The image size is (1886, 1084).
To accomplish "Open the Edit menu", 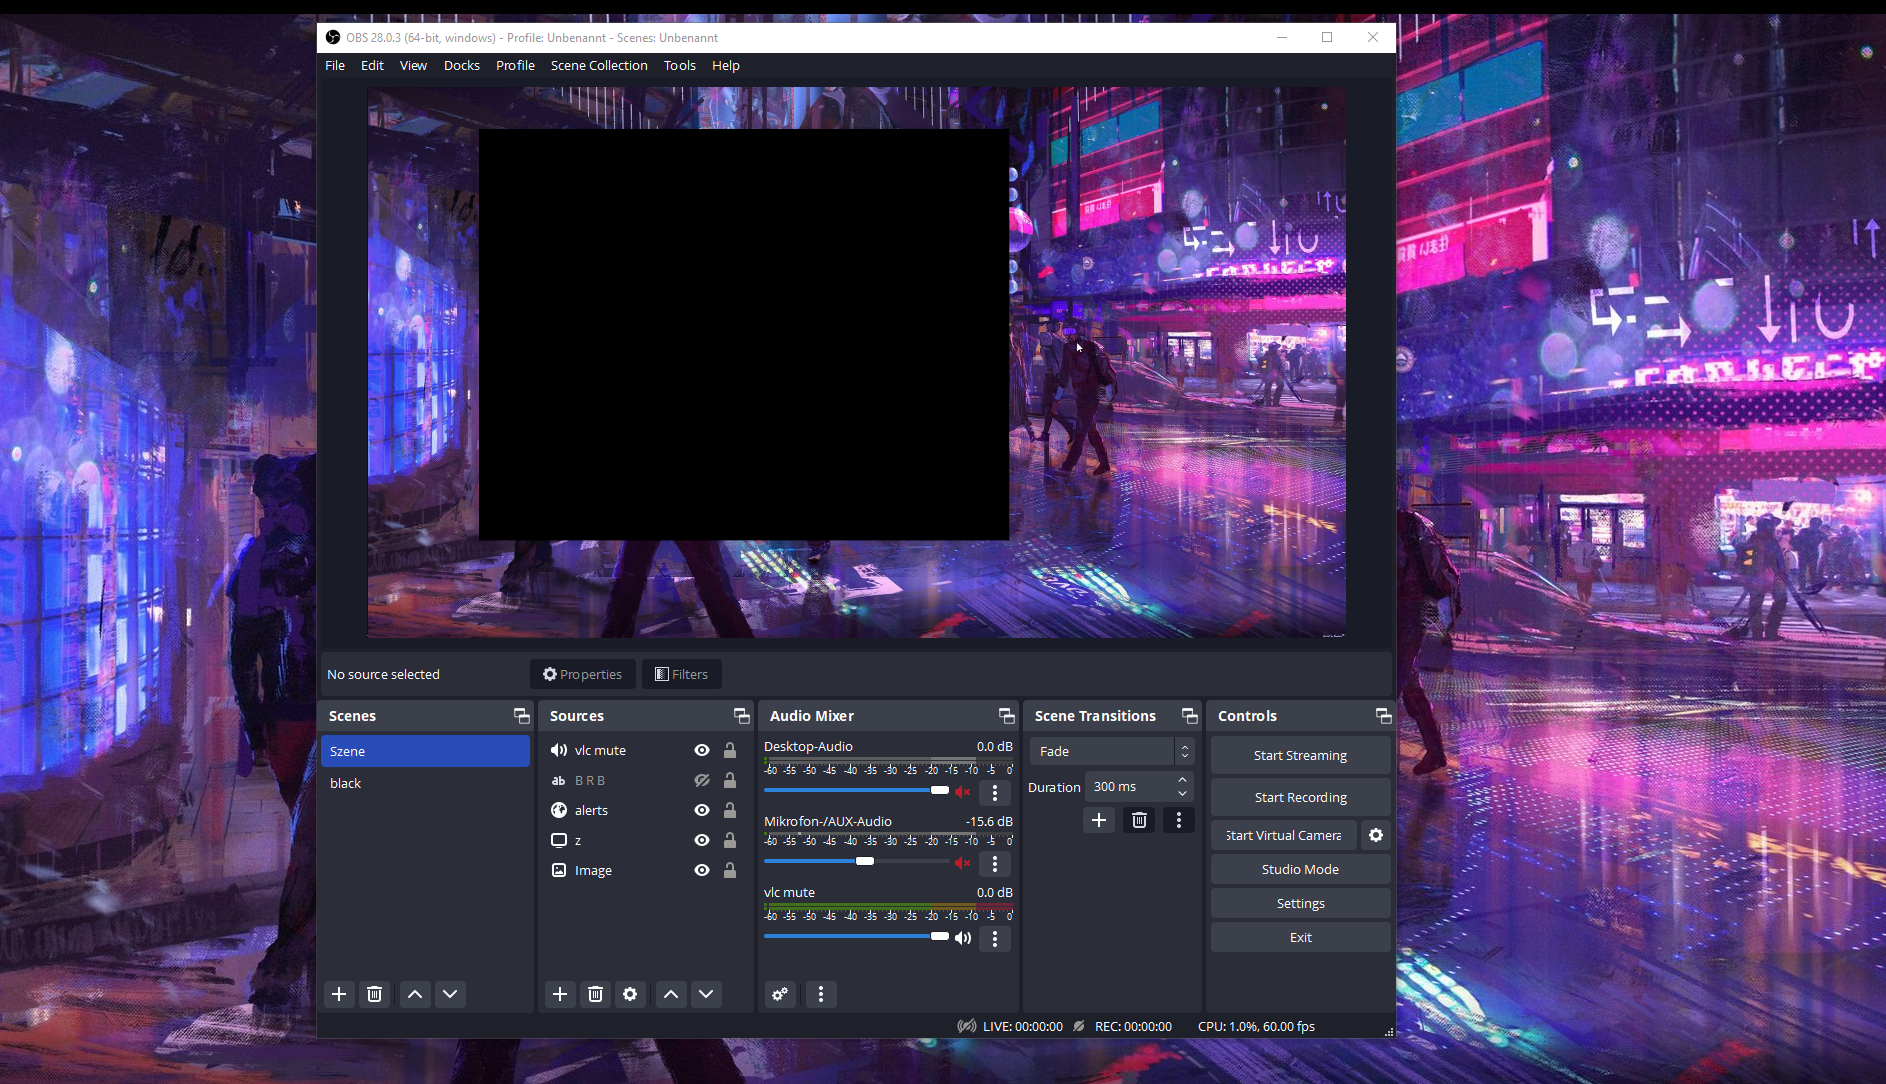I will [x=372, y=65].
